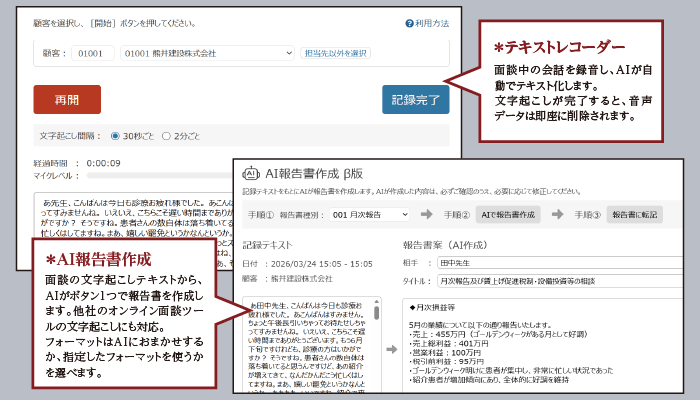Viewport: 700px width, 400px height.
Task: Click the 記録完了 button
Action: pyautogui.click(x=416, y=100)
